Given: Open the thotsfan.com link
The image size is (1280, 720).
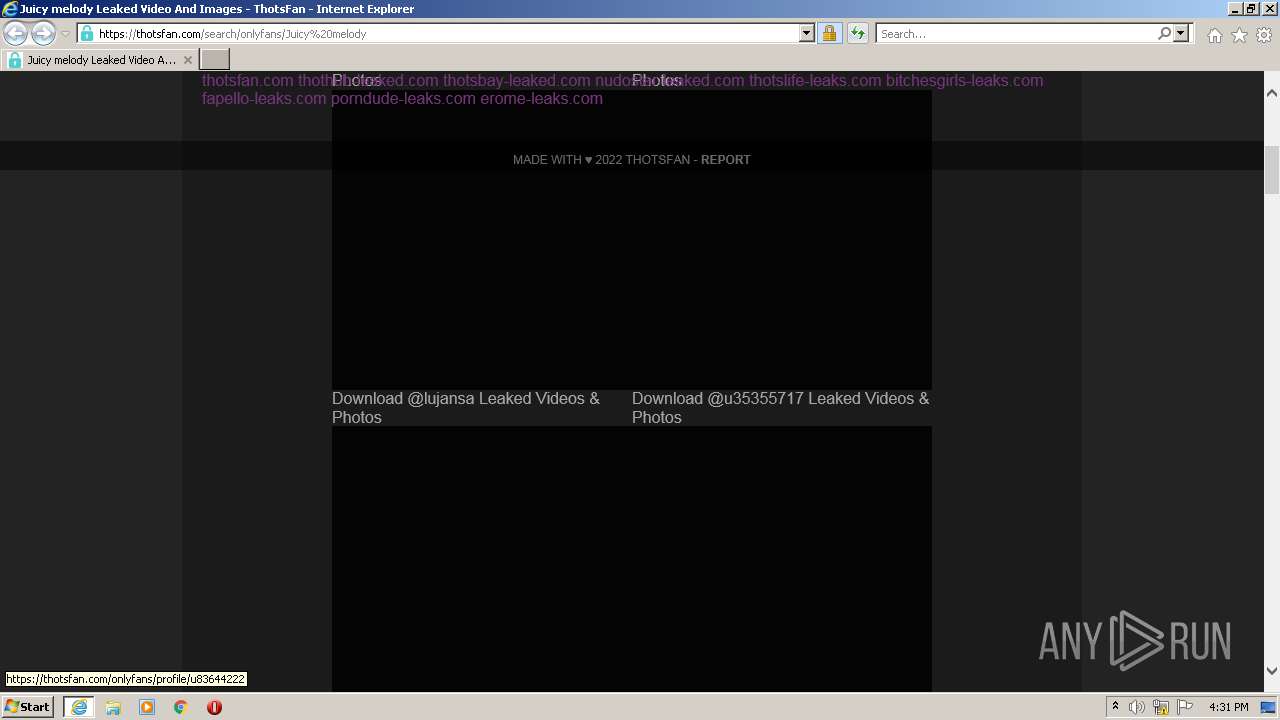Looking at the screenshot, I should tap(248, 80).
